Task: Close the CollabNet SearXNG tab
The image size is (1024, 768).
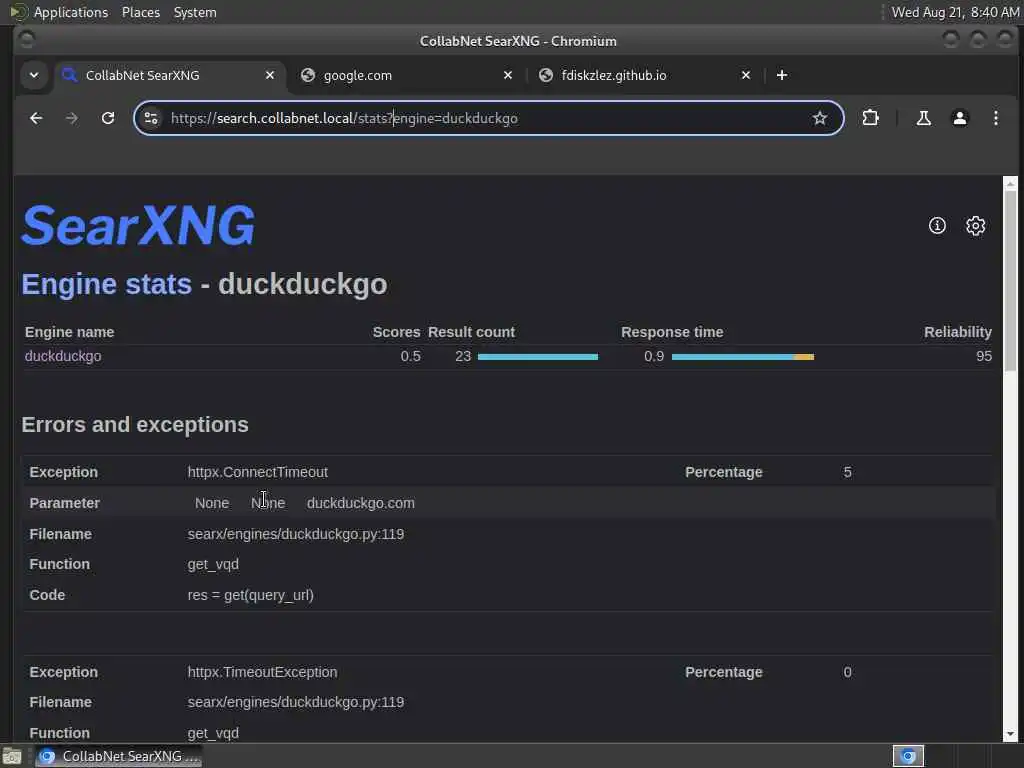Action: coord(270,75)
